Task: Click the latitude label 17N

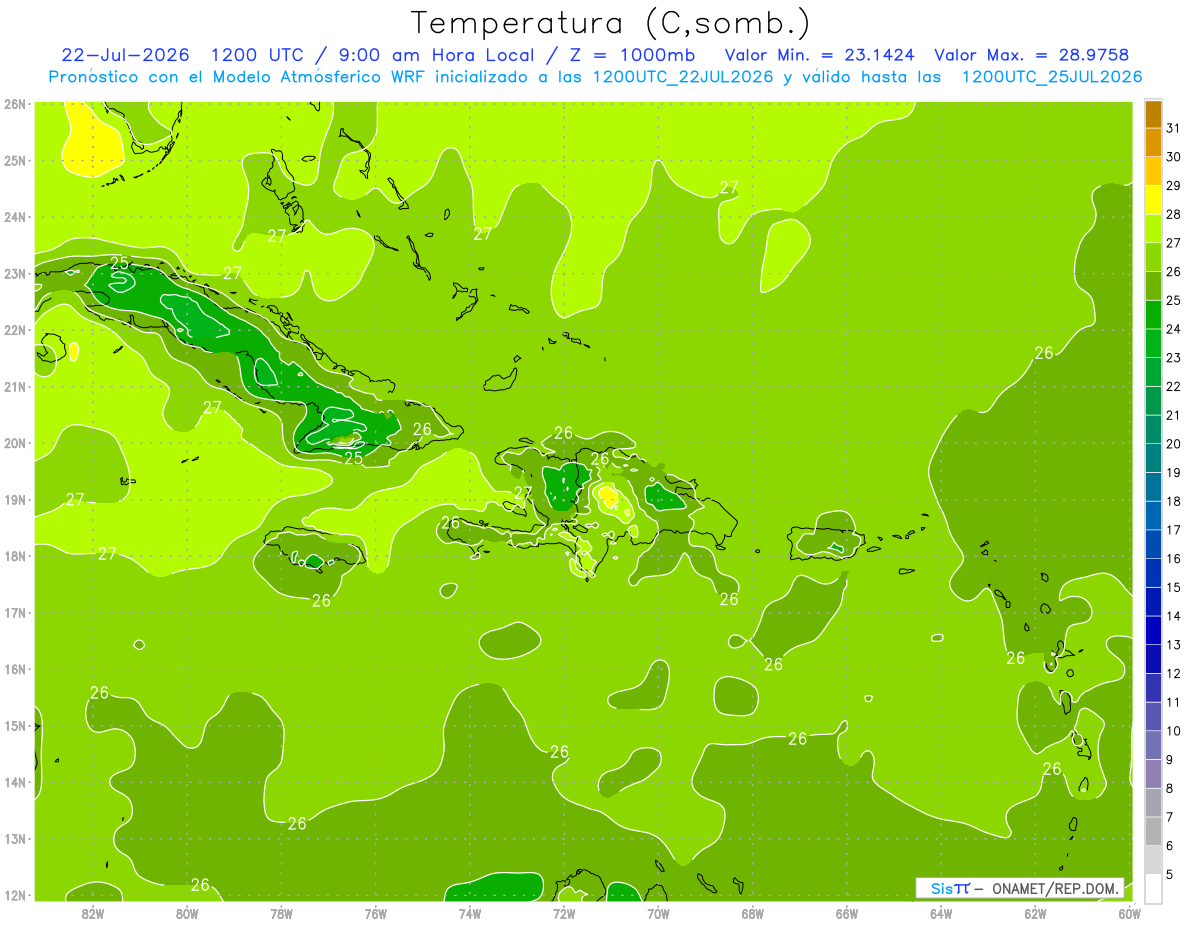Action: 15,613
